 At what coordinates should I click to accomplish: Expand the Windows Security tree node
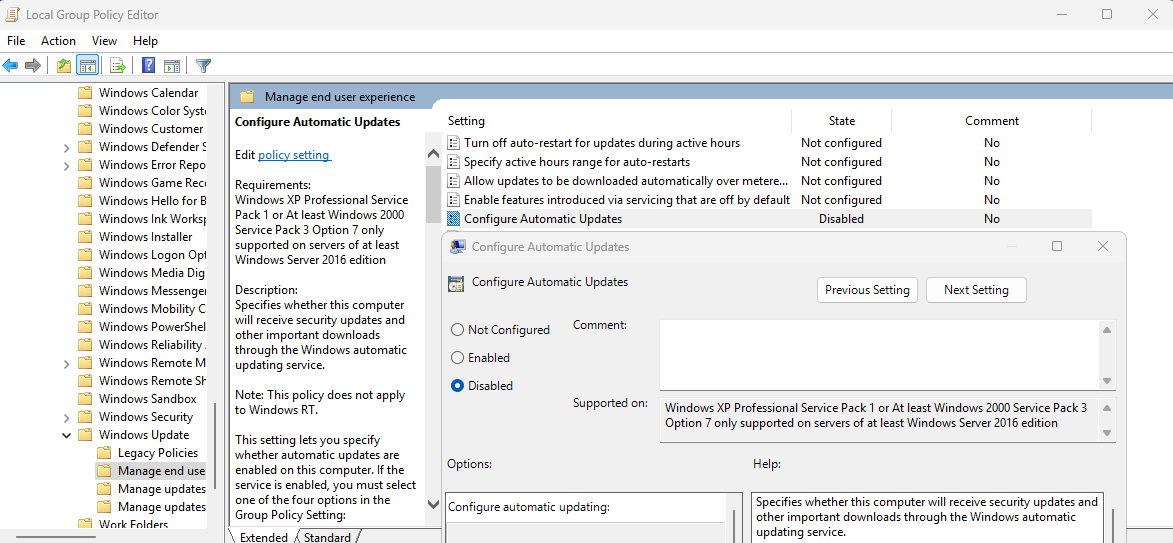(x=67, y=417)
